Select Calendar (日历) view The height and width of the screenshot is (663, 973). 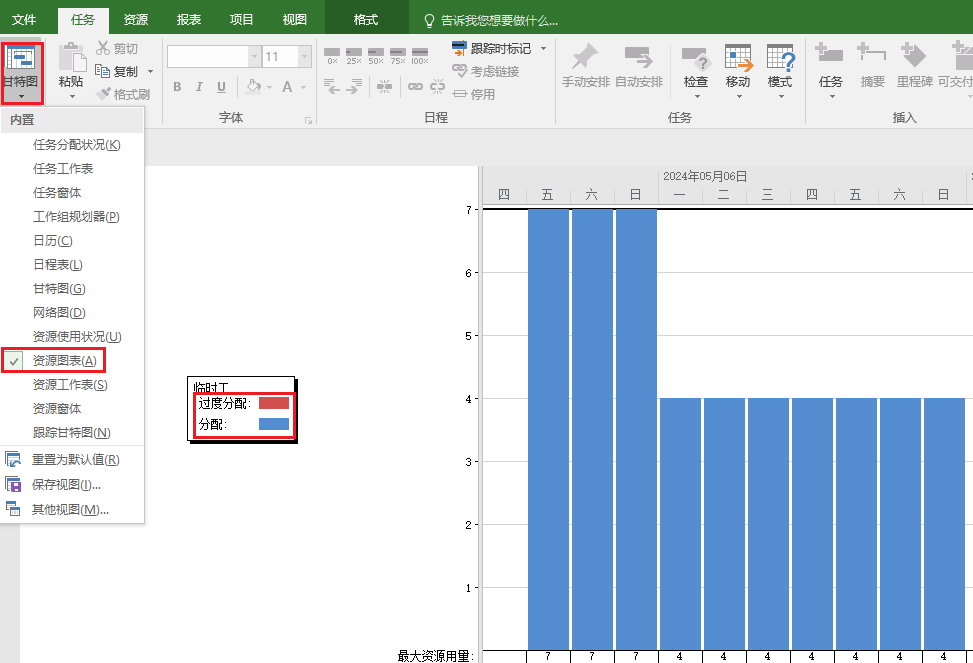click(73, 241)
